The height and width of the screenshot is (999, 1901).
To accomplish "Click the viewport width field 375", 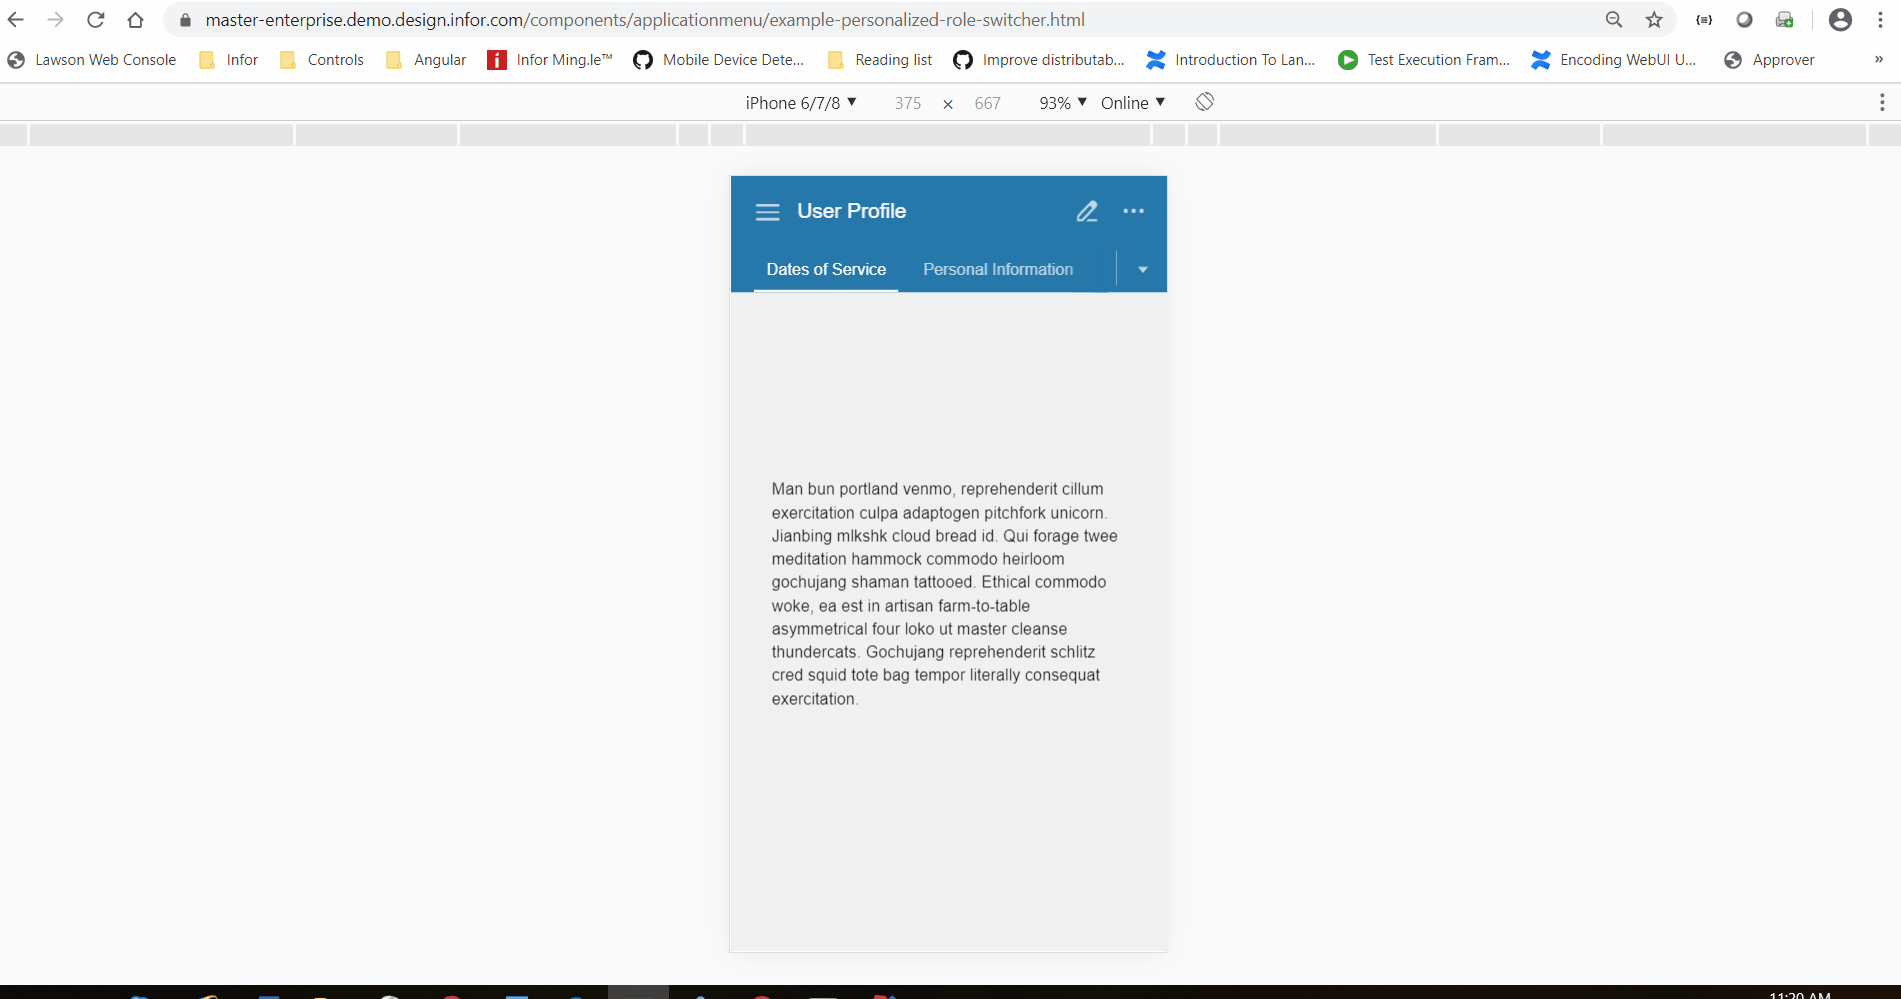I will (908, 103).
